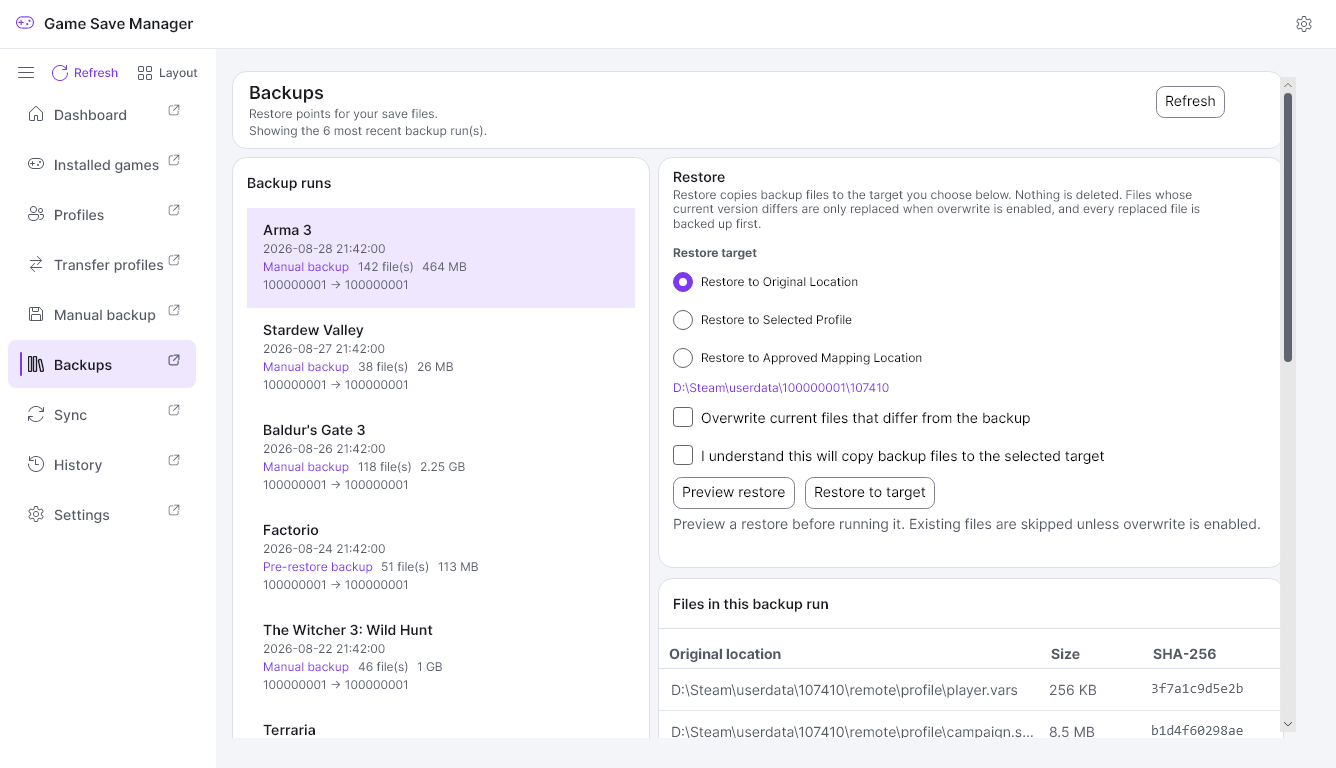Click the SHA-256 column header

click(x=1184, y=654)
